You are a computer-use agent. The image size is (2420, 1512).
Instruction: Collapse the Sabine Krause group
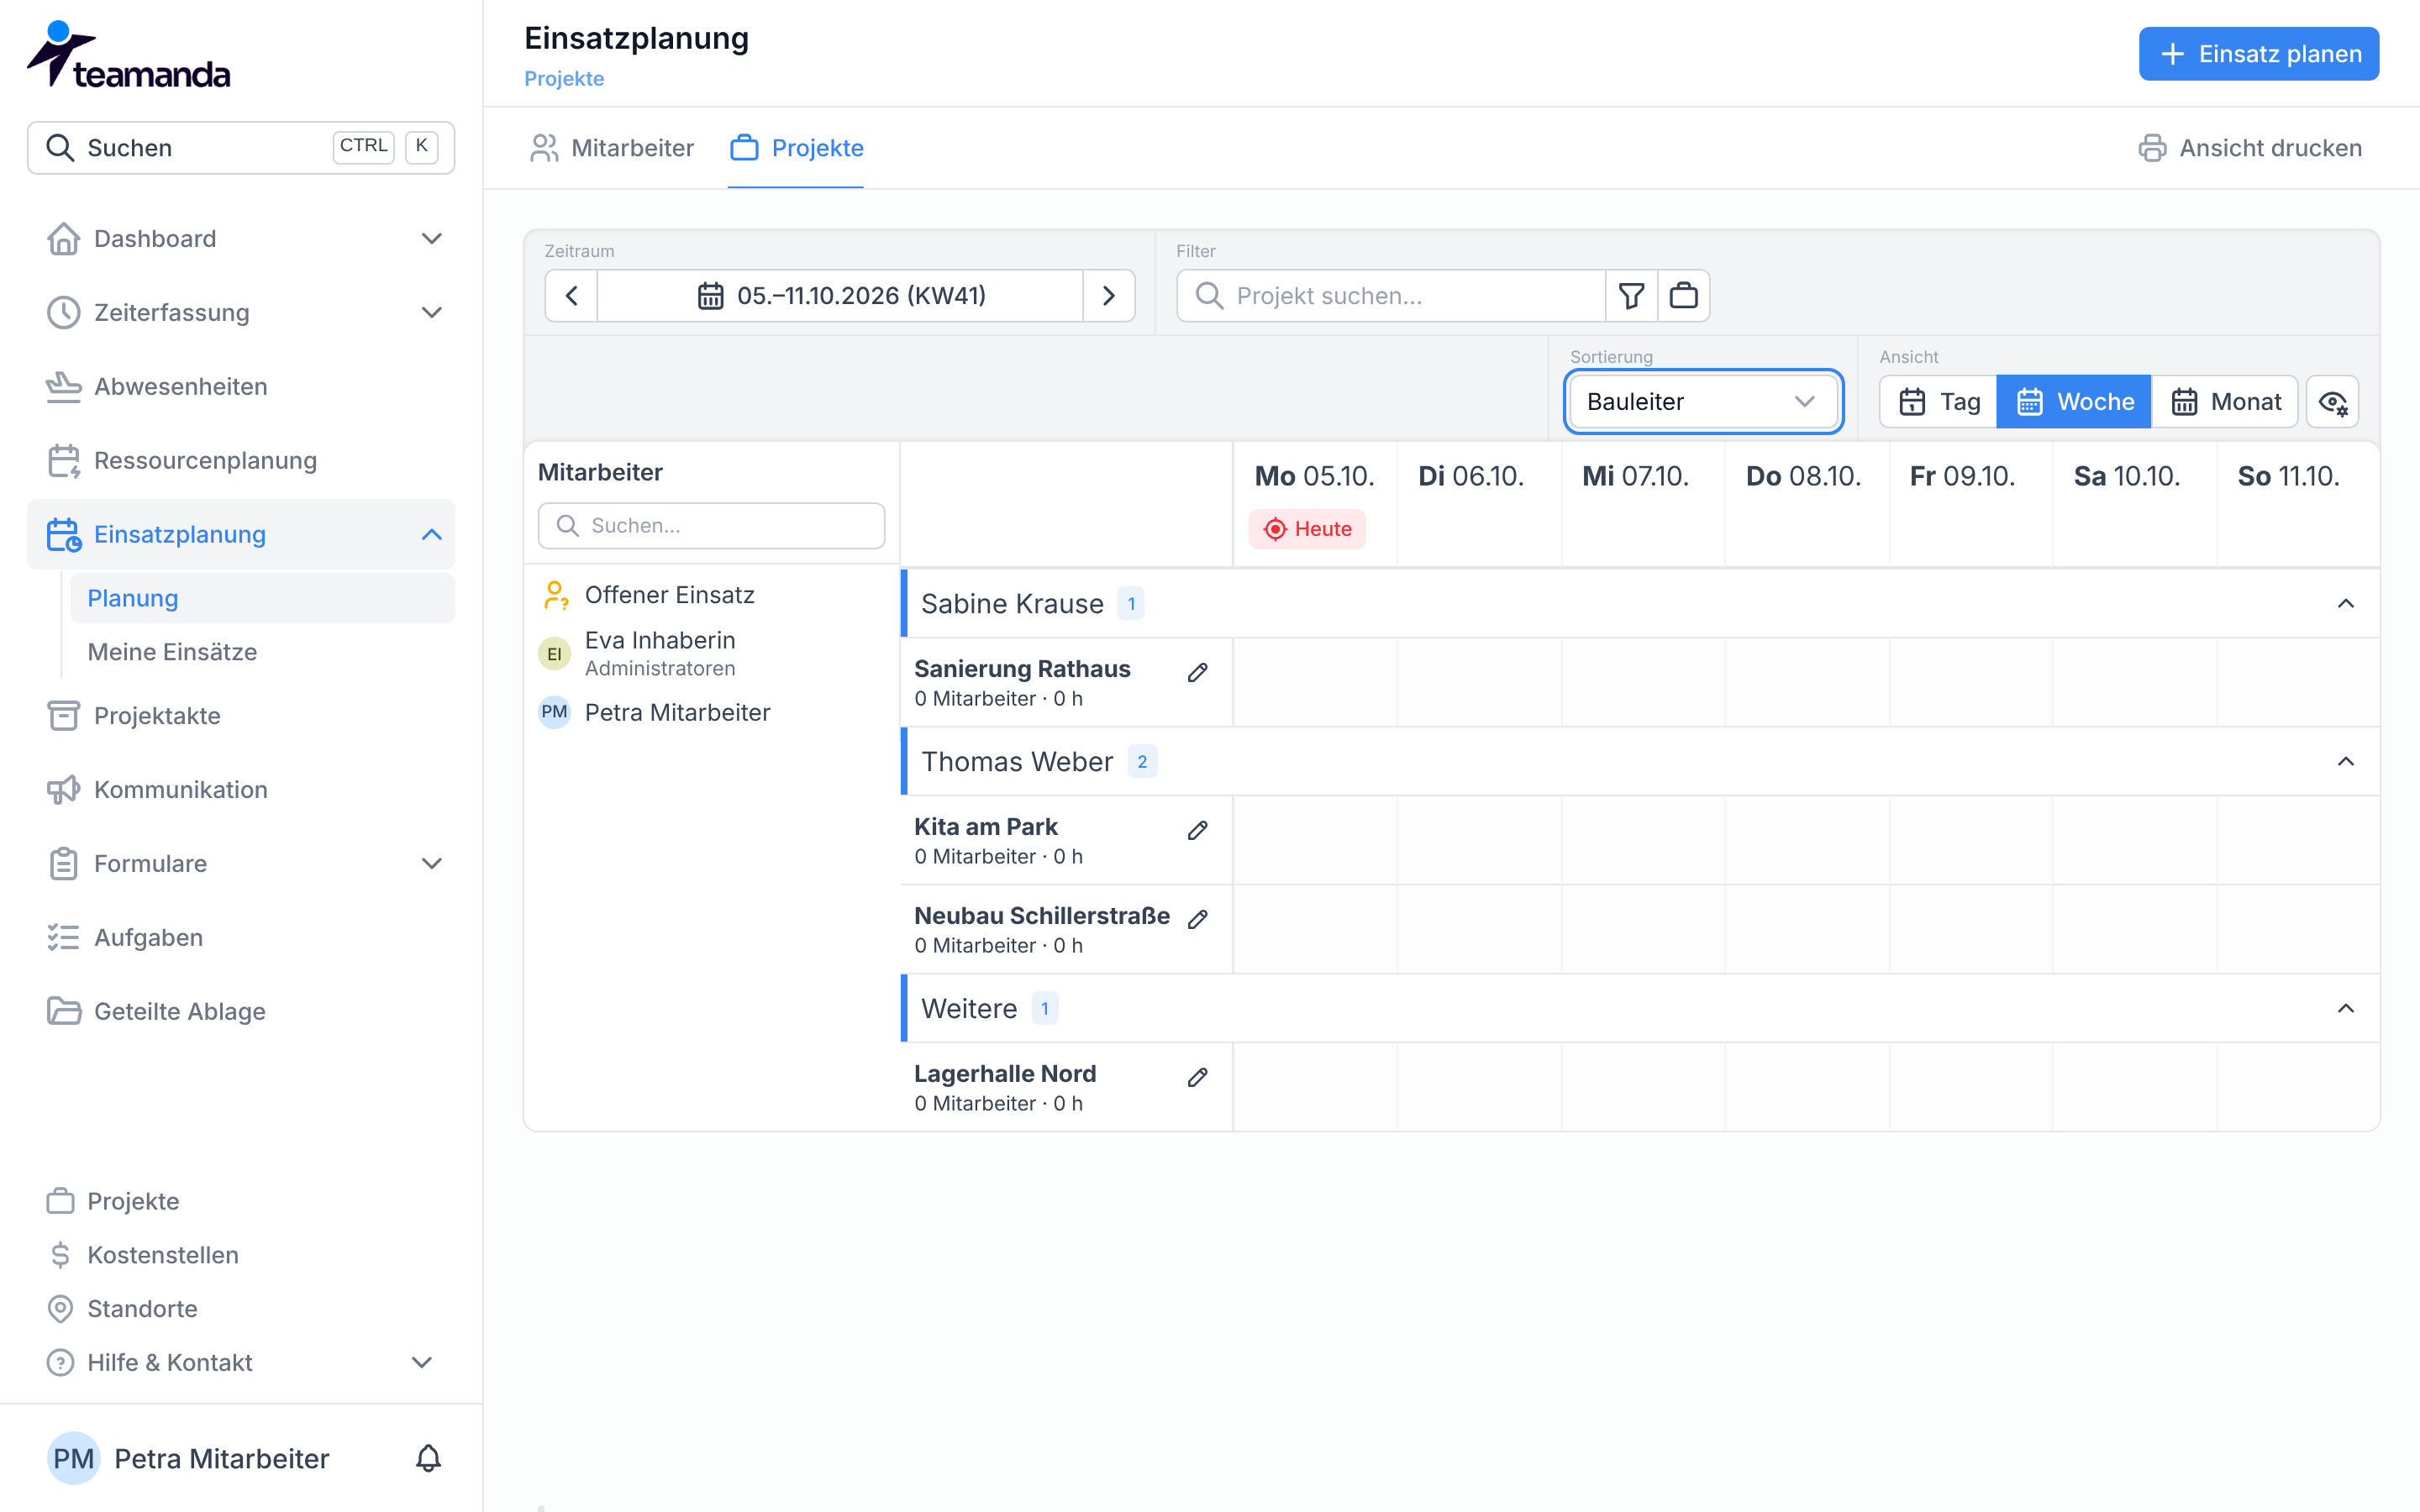2346,604
